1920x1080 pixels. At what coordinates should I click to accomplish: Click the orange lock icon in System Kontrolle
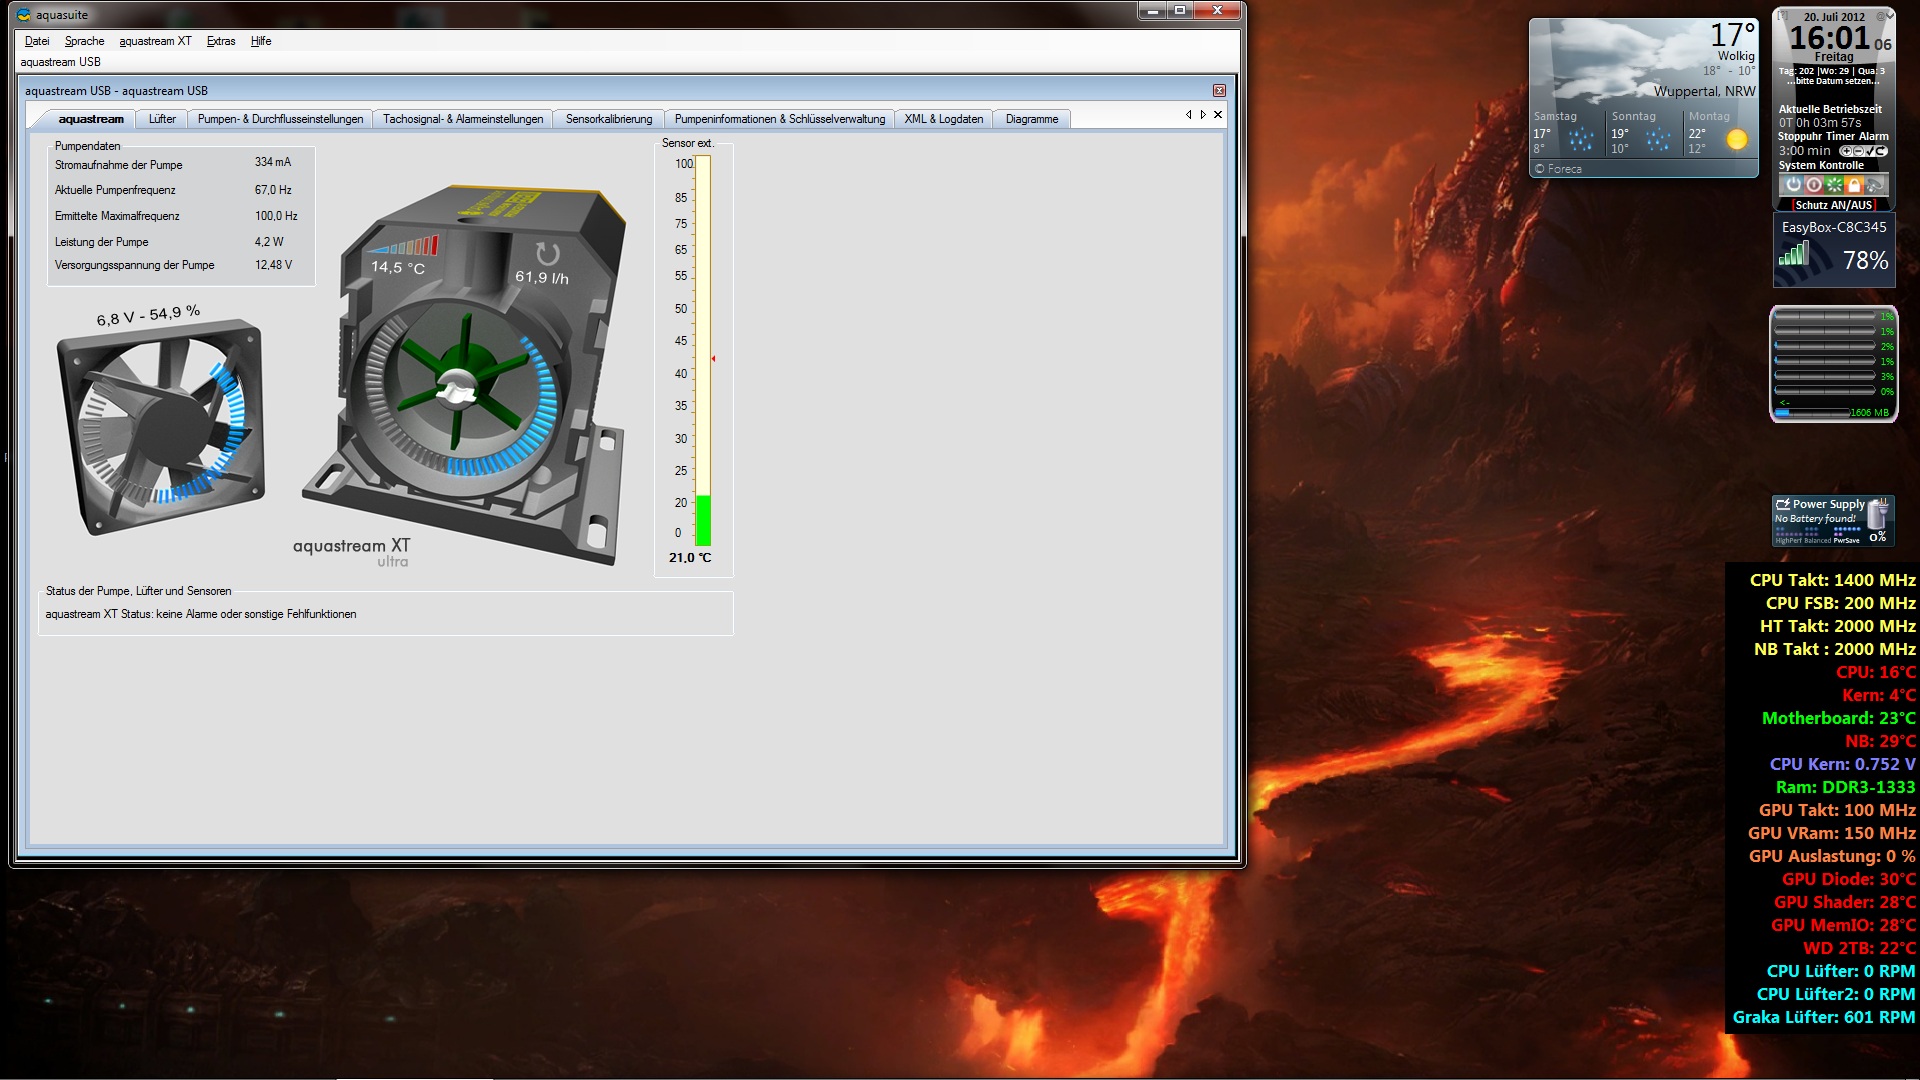[1854, 185]
